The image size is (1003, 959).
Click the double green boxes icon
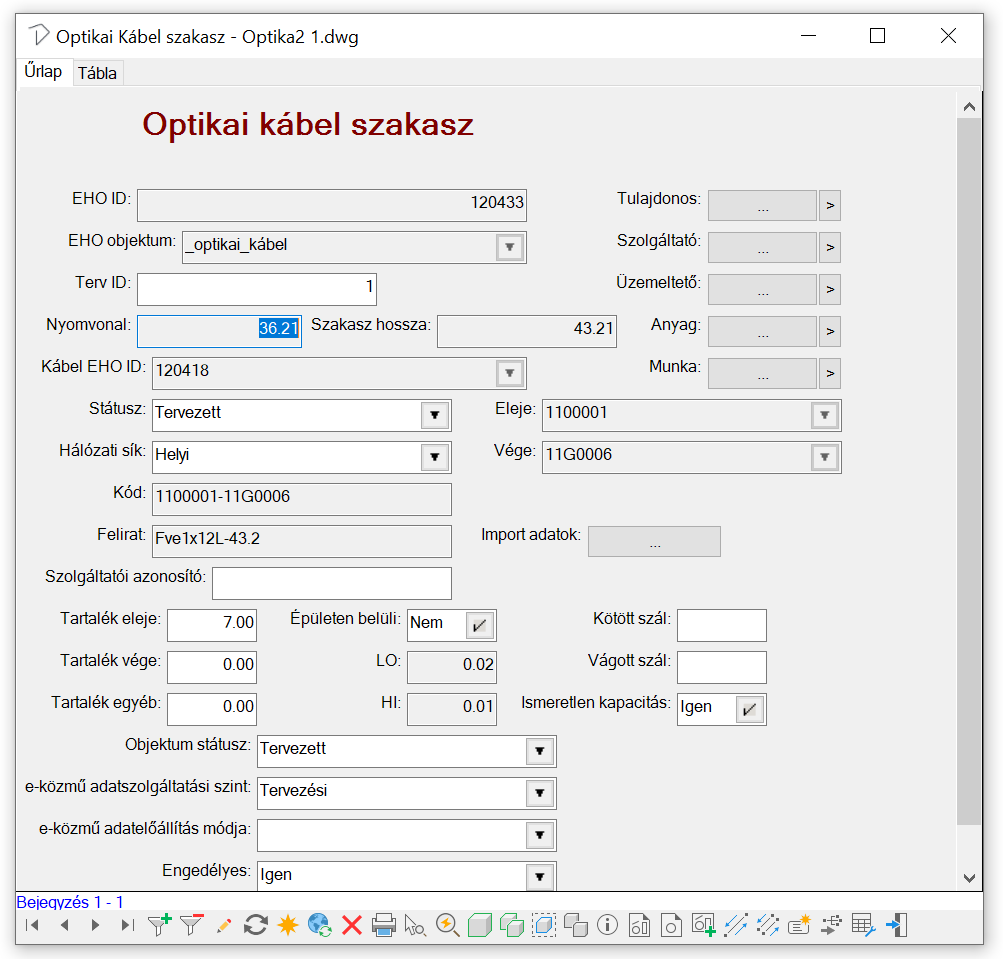(x=512, y=925)
